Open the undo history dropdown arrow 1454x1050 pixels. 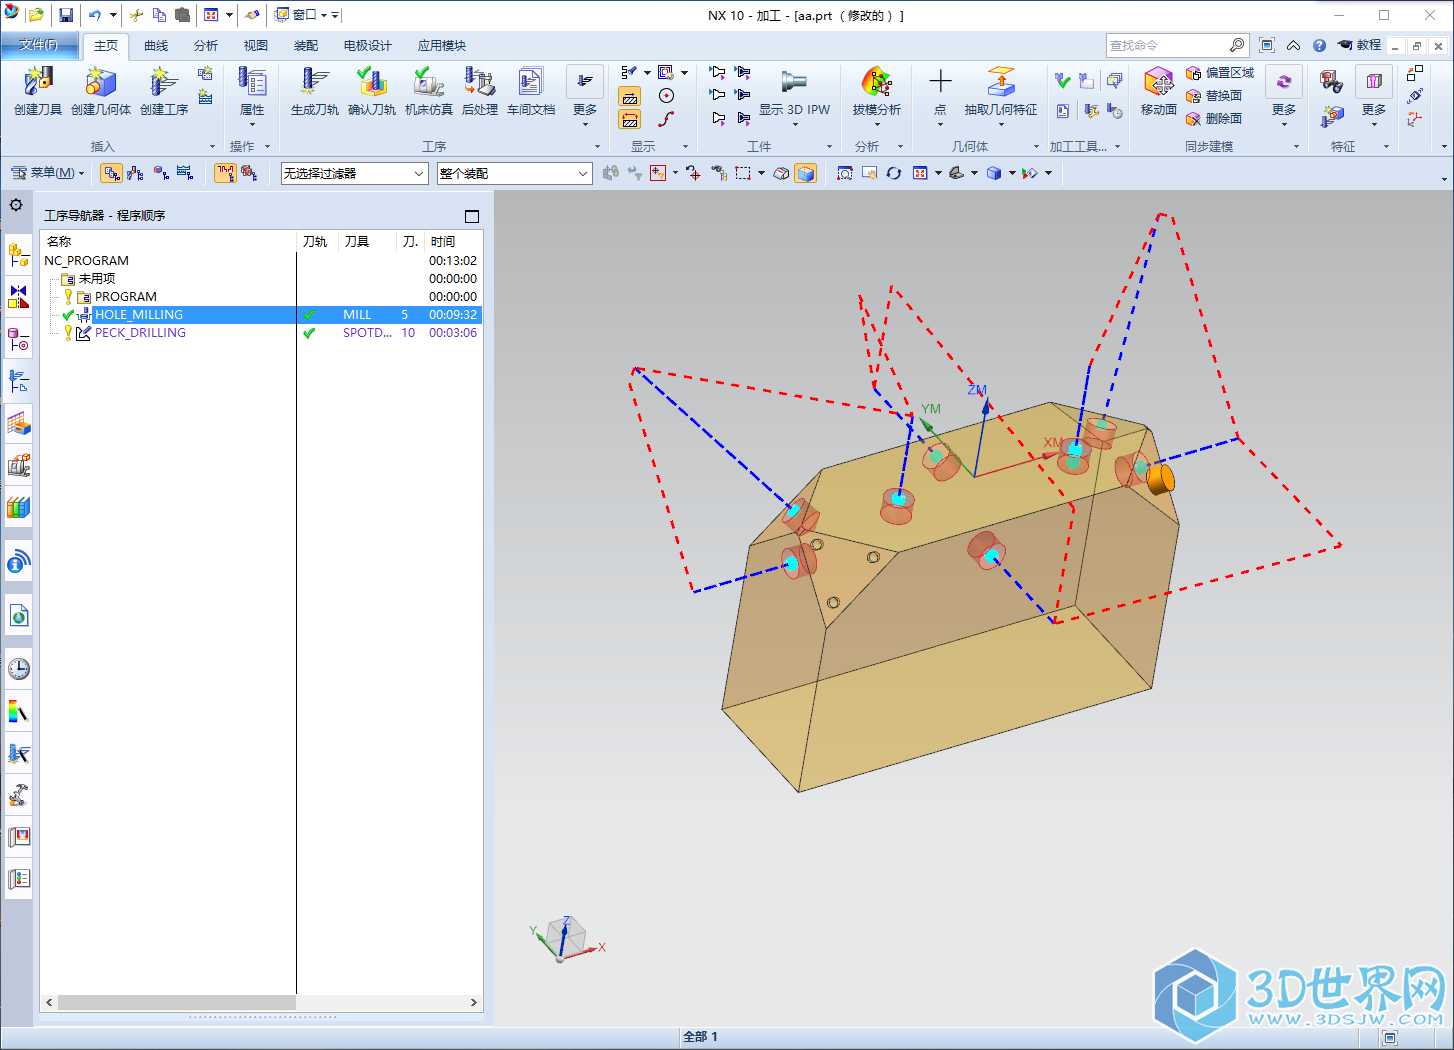coord(113,15)
